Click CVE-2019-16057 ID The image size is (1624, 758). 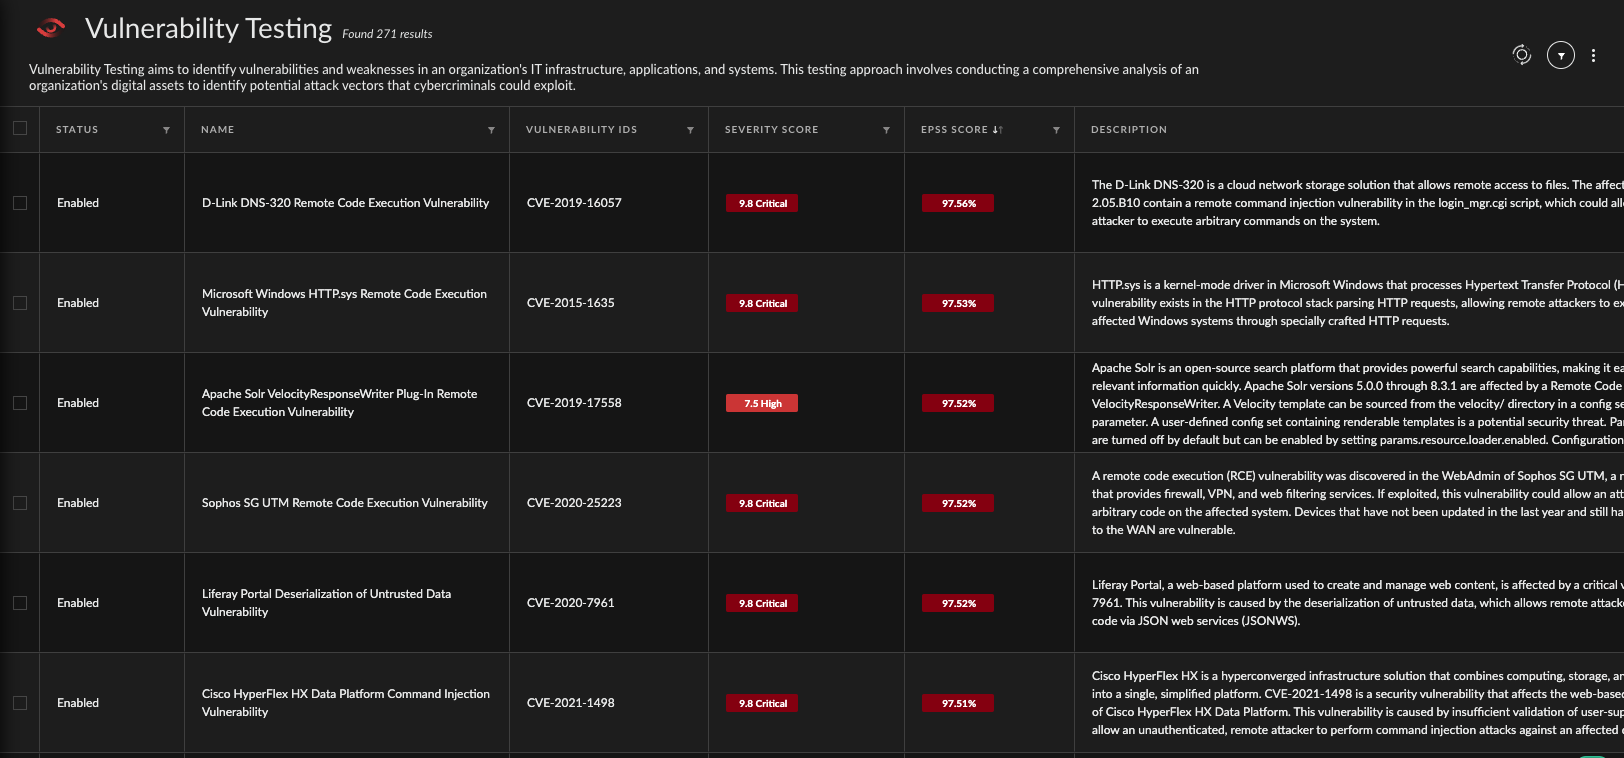[x=574, y=203]
